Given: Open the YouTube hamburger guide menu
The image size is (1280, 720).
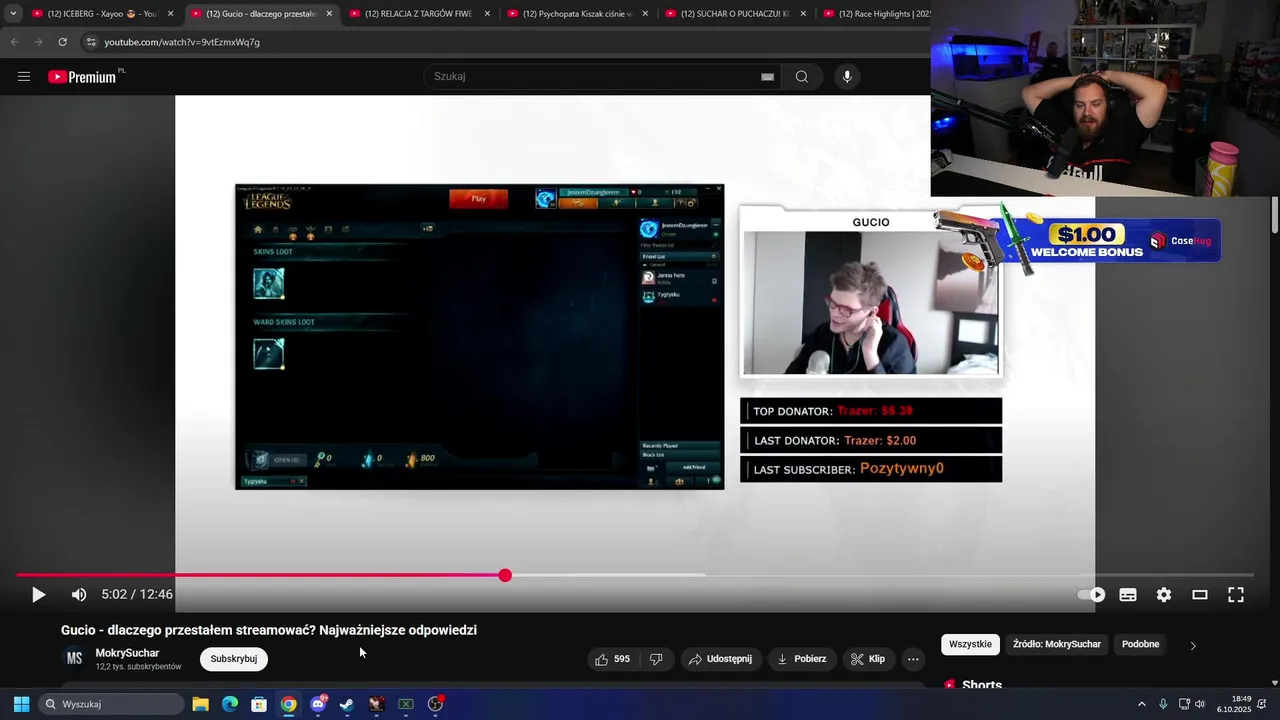Looking at the screenshot, I should pyautogui.click(x=24, y=77).
